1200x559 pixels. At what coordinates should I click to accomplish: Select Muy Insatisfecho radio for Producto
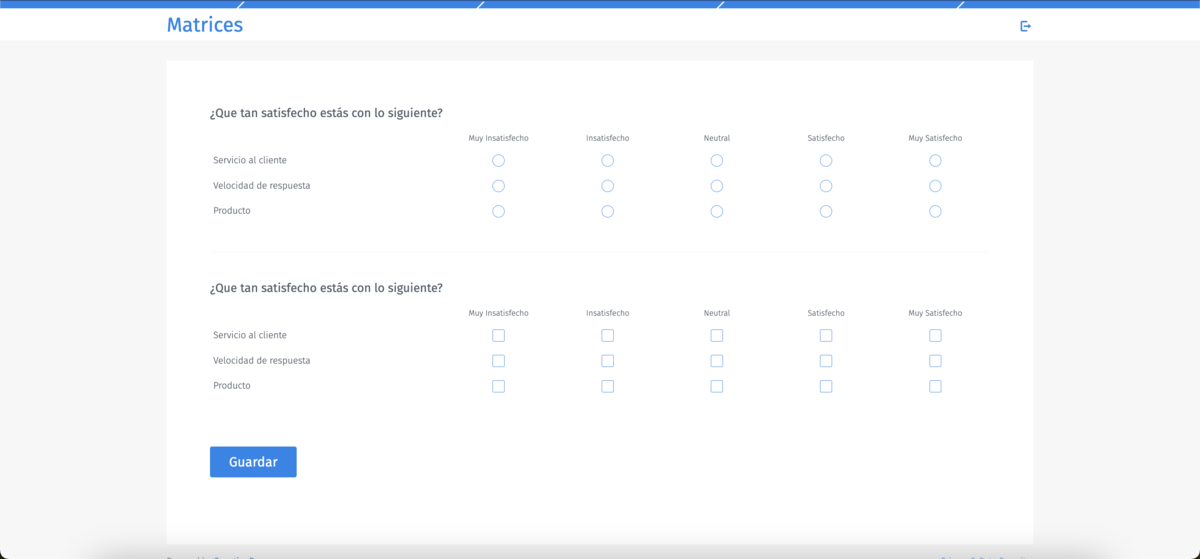click(498, 211)
